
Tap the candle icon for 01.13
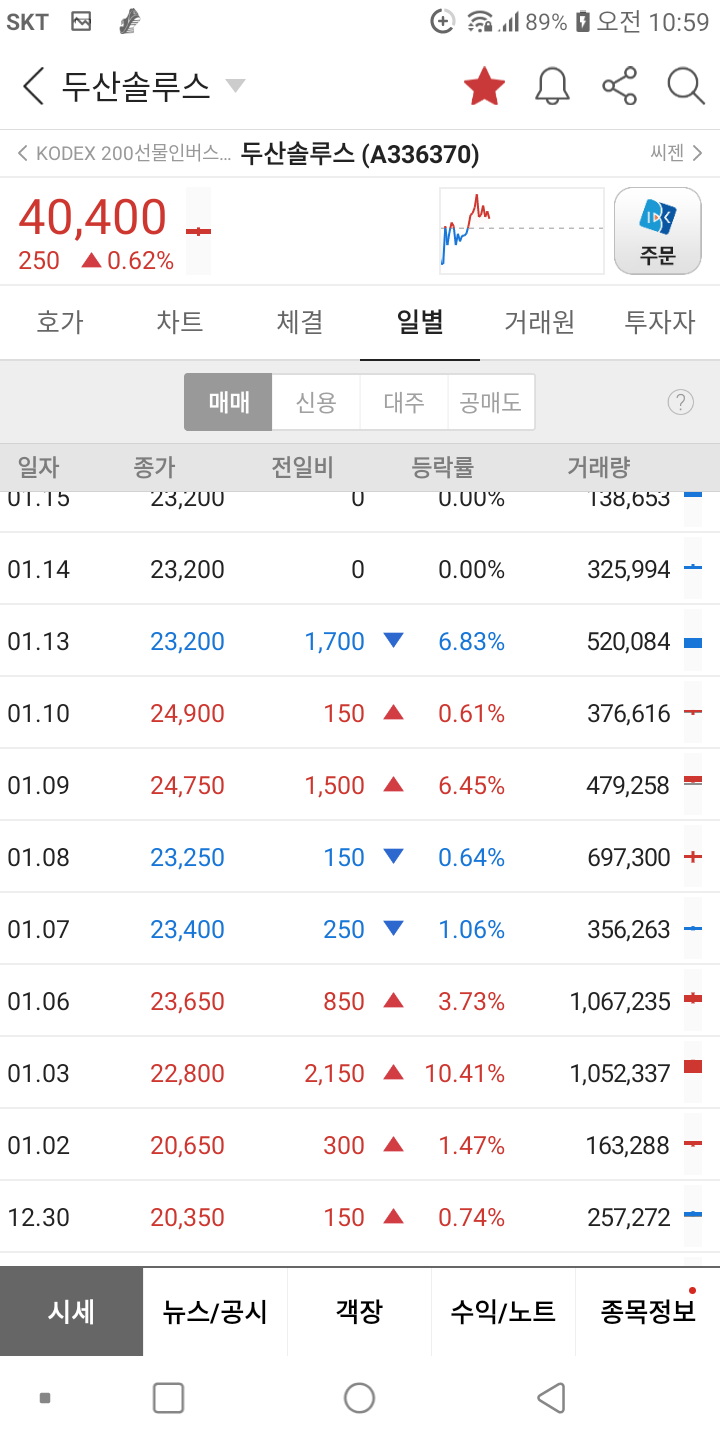coord(693,641)
